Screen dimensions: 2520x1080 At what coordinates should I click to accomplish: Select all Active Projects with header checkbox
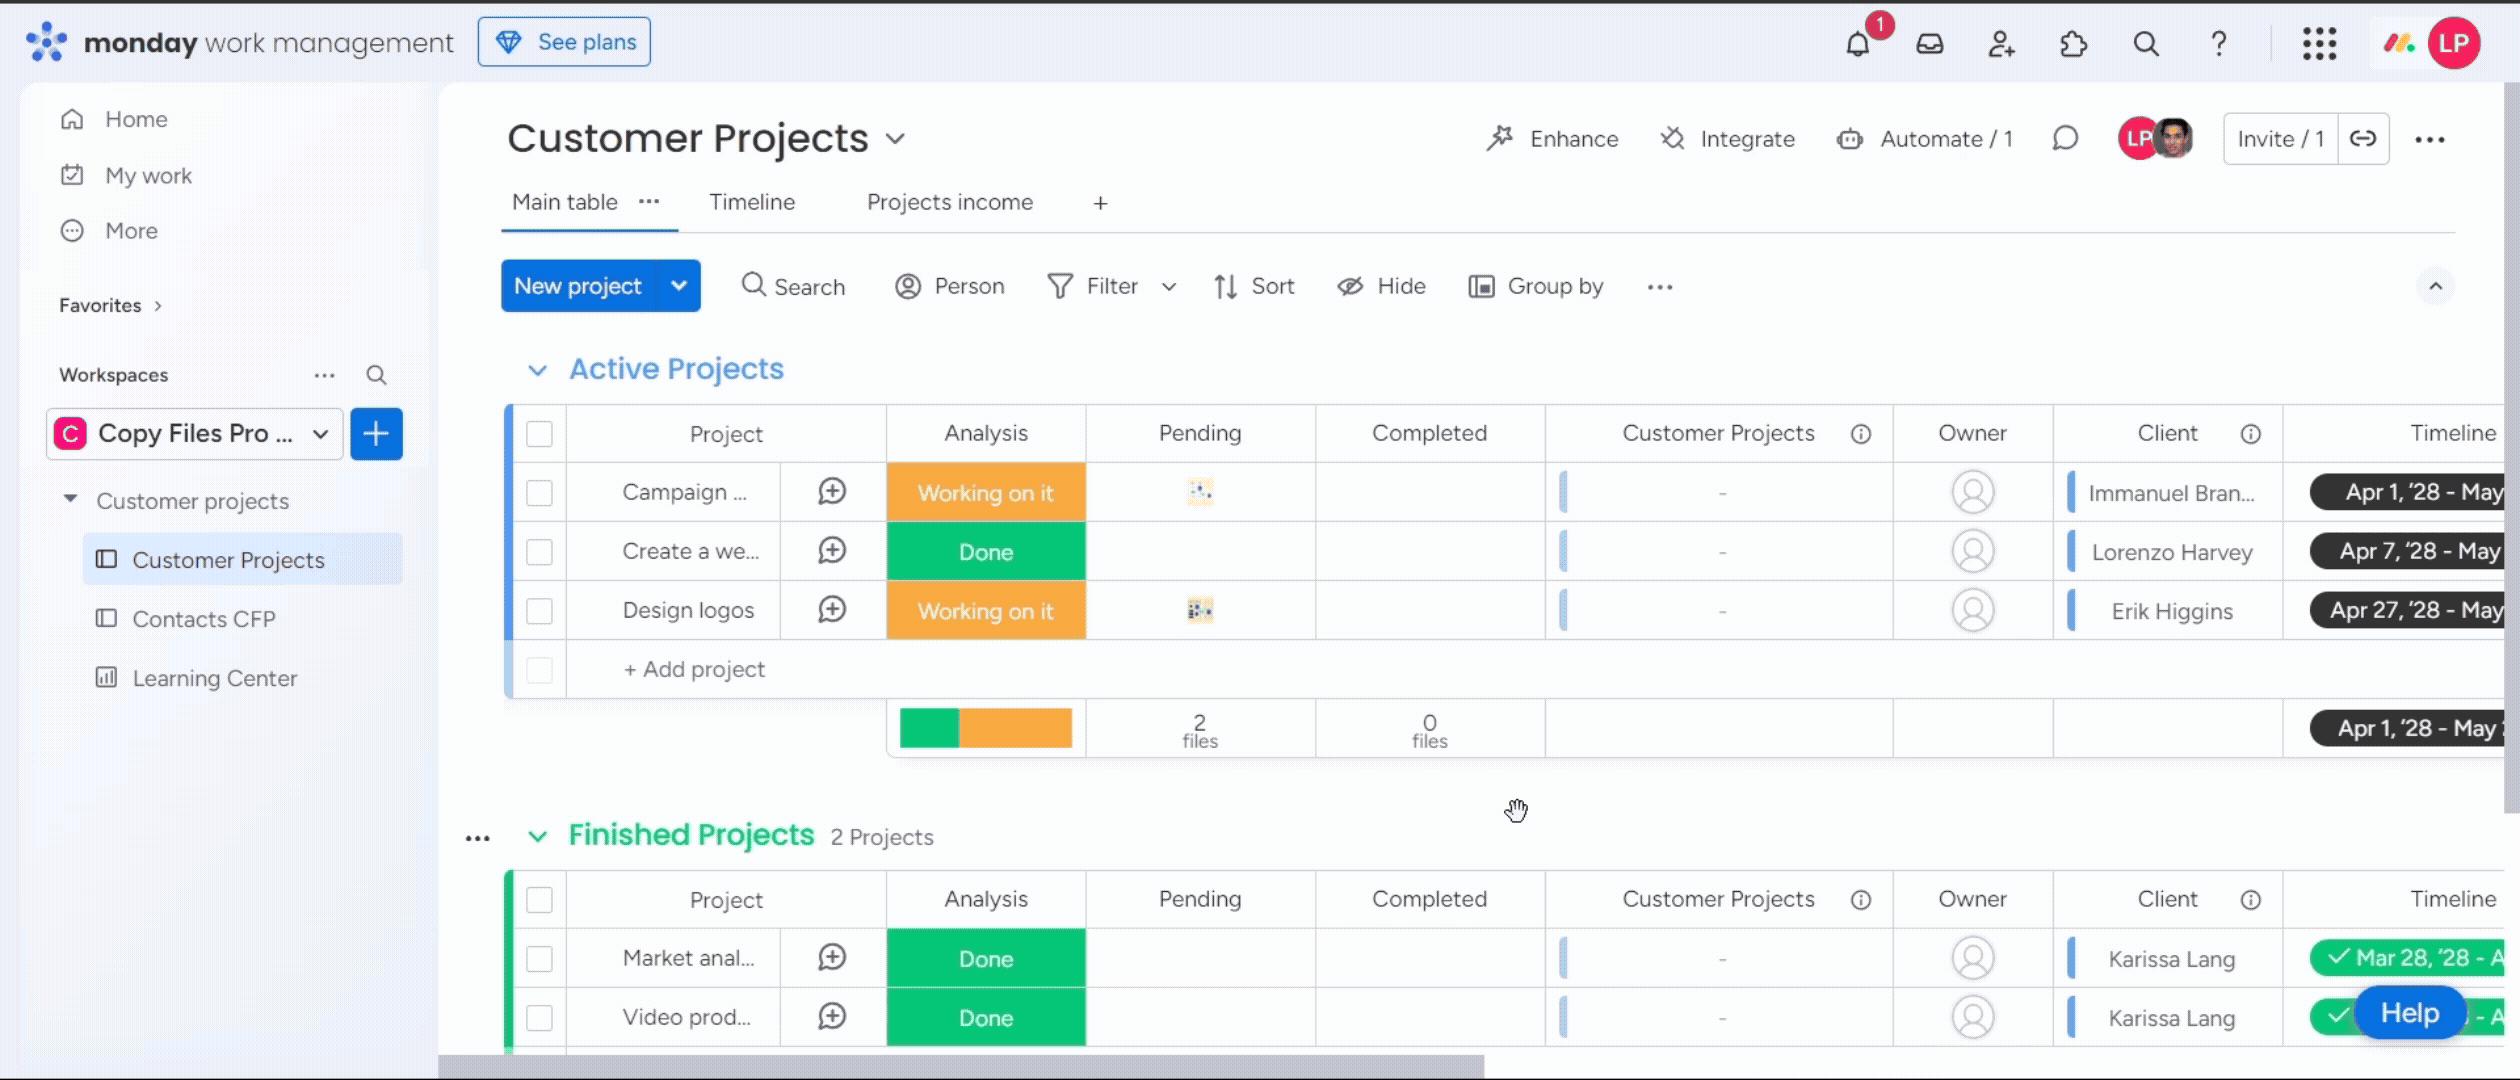coord(539,433)
